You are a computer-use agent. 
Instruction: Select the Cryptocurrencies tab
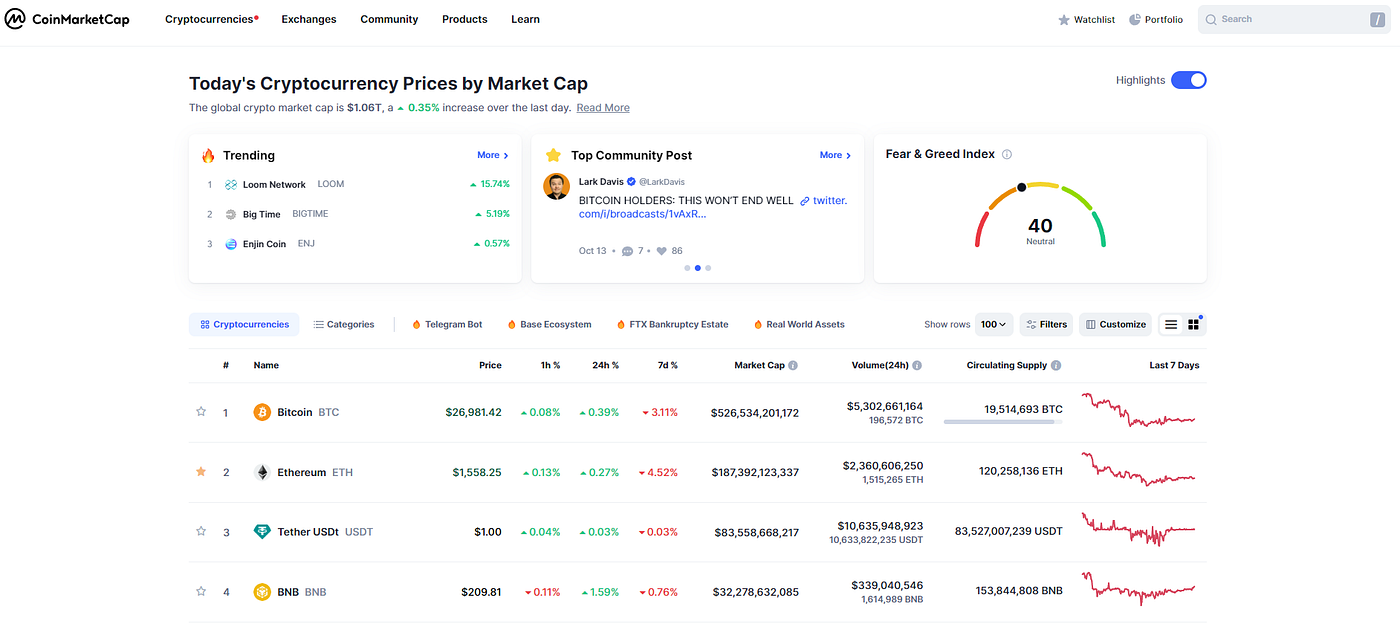pos(244,324)
